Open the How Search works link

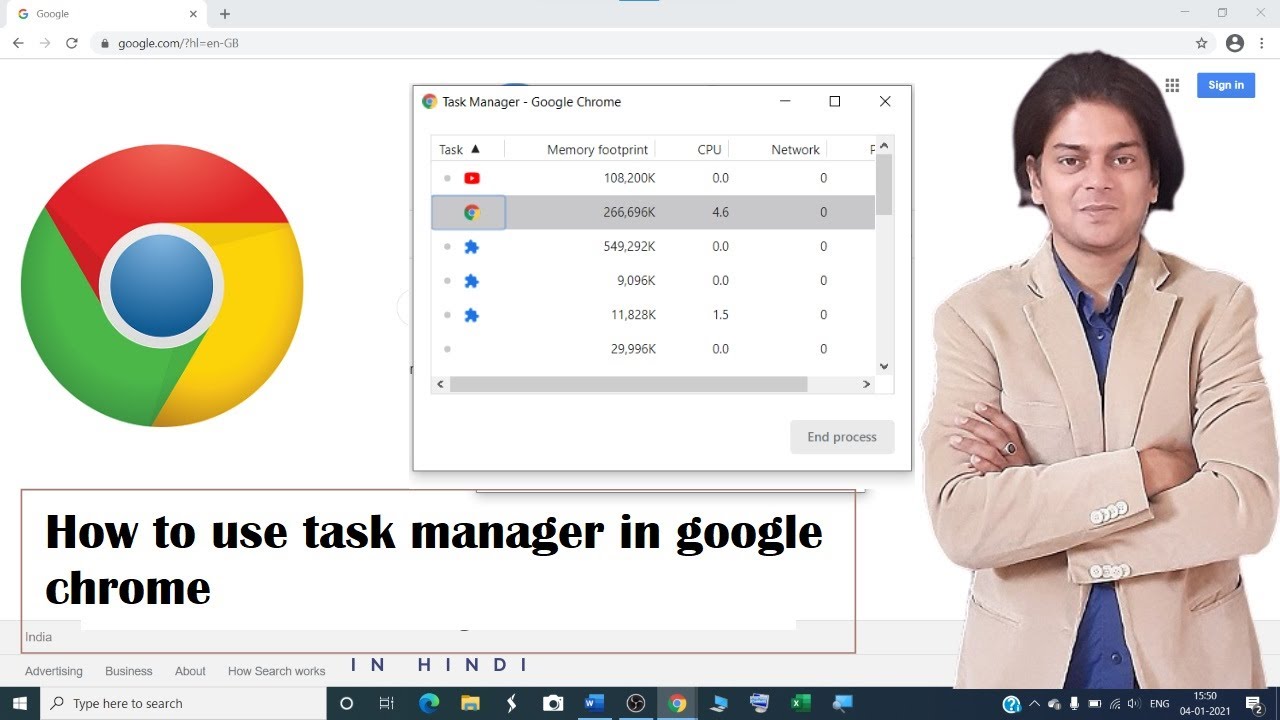click(277, 671)
